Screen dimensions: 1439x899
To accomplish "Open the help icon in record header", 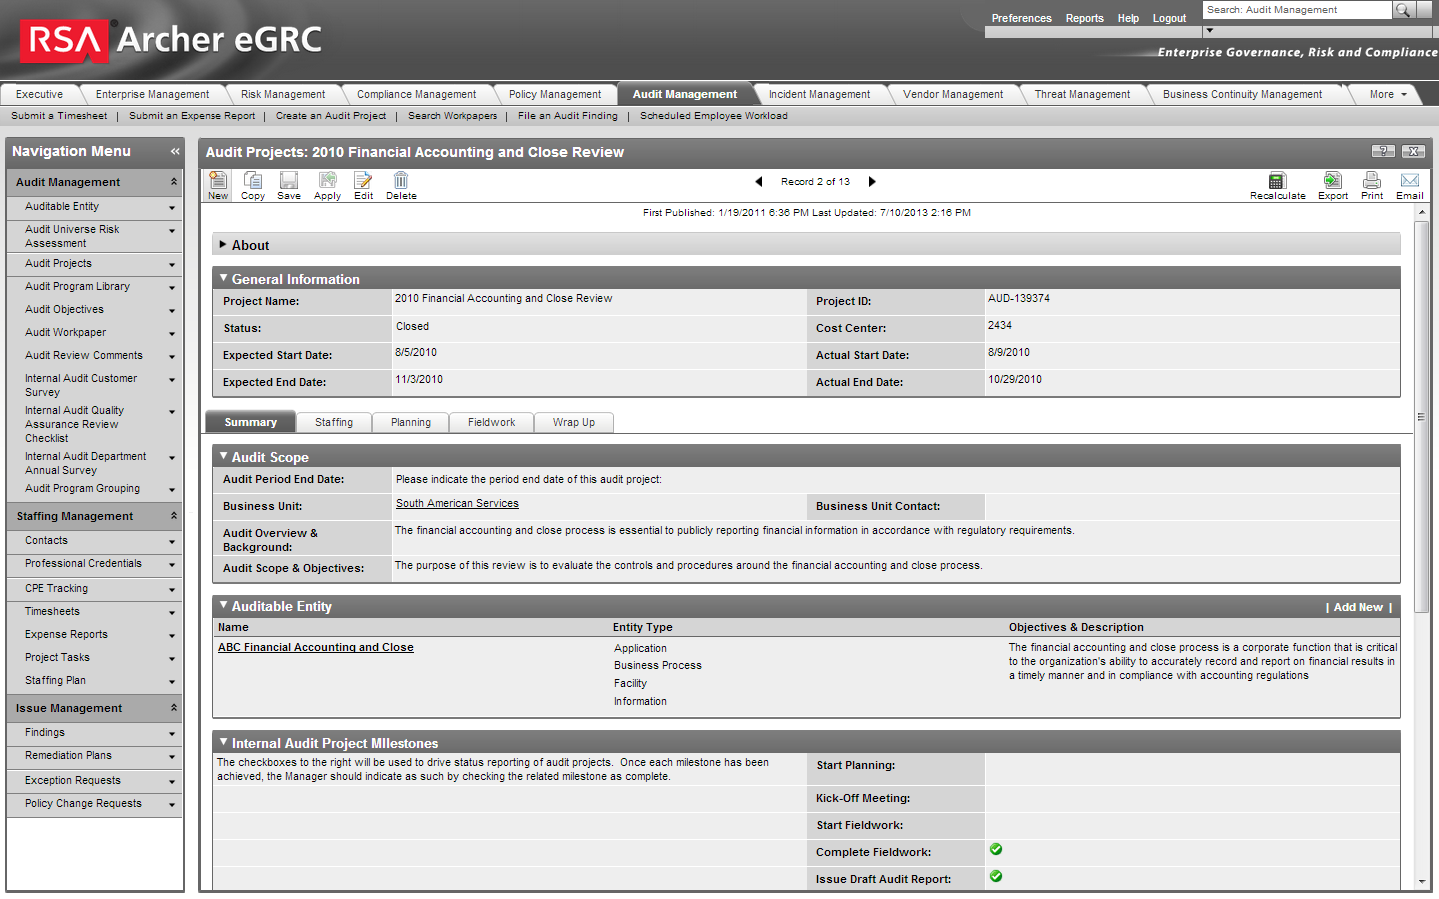I will click(1383, 151).
